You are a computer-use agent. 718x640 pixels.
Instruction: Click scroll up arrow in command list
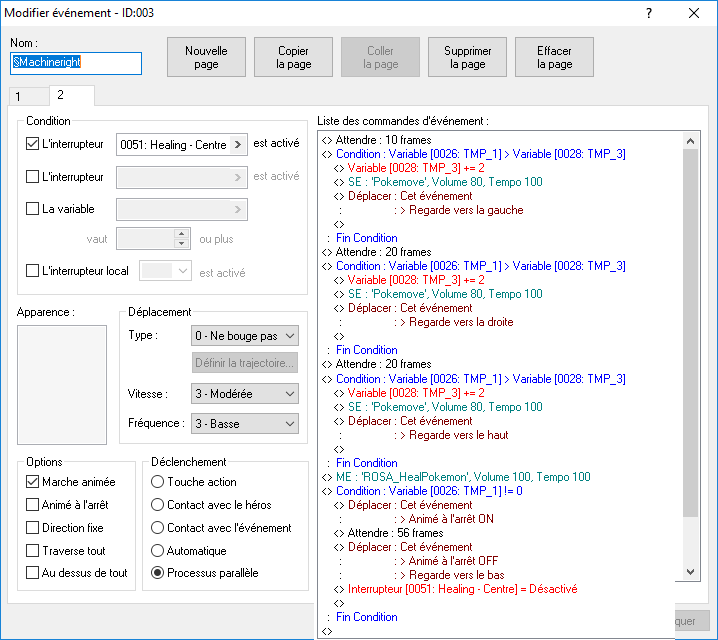pos(691,141)
